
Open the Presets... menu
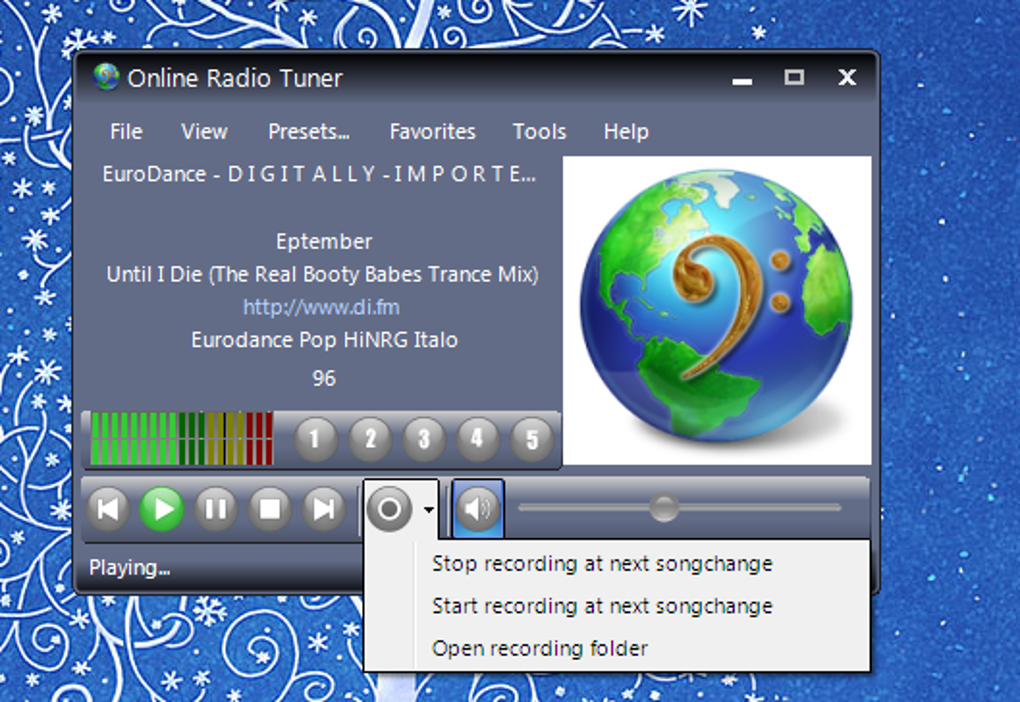point(309,131)
